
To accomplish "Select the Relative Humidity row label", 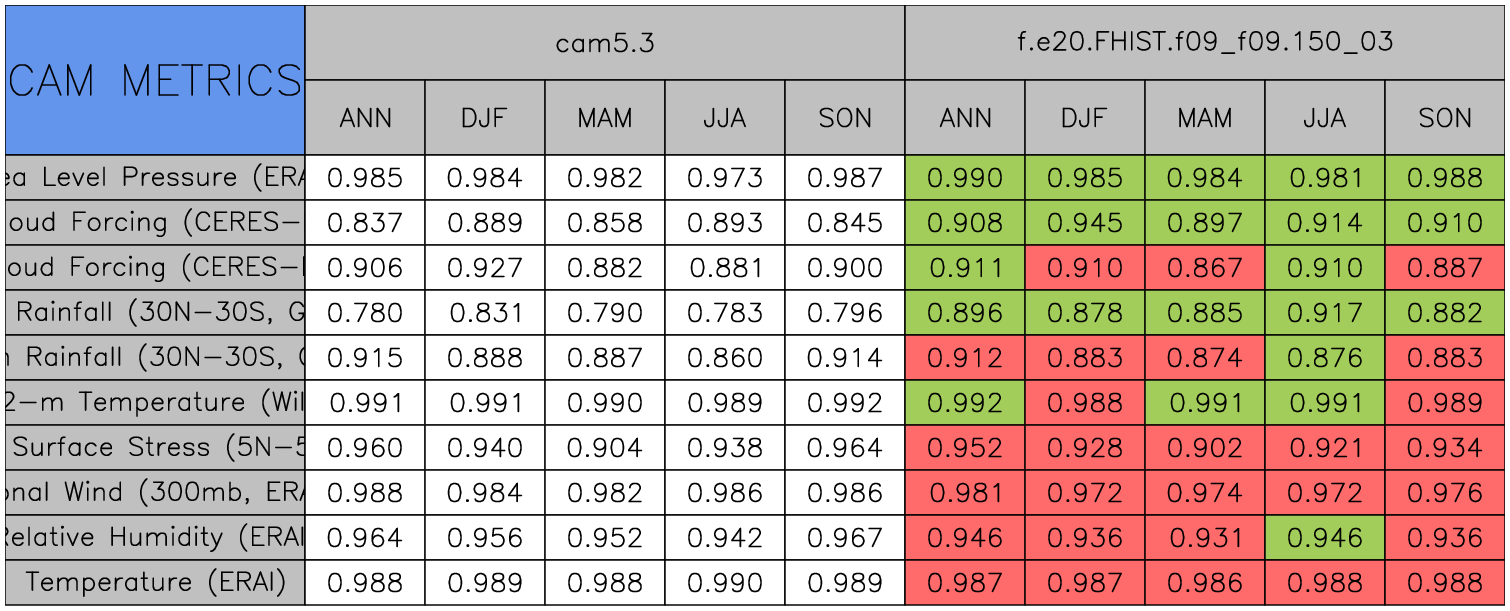I will click(x=155, y=538).
